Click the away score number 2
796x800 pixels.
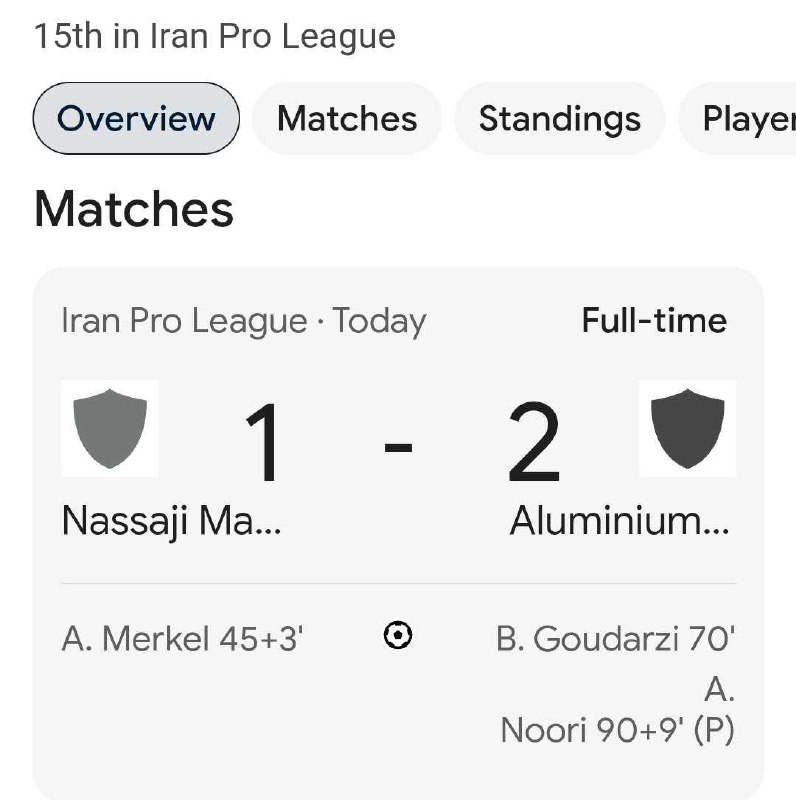click(x=534, y=442)
